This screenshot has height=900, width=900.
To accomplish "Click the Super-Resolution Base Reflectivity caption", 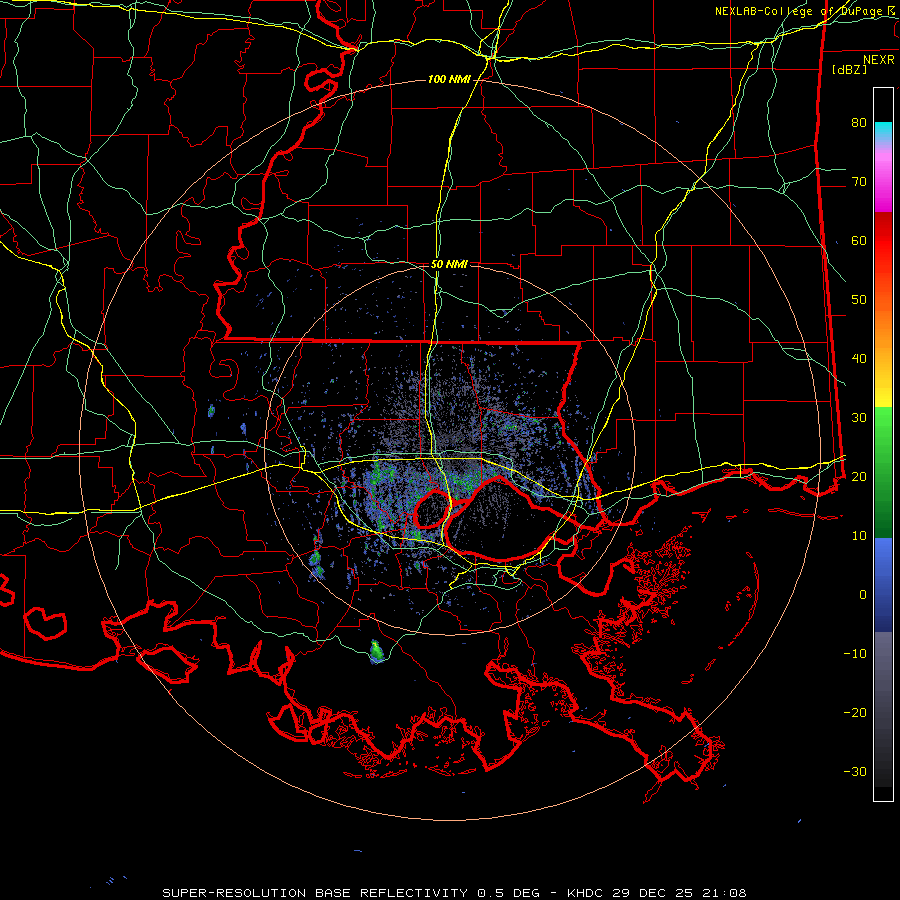I will (x=454, y=893).
